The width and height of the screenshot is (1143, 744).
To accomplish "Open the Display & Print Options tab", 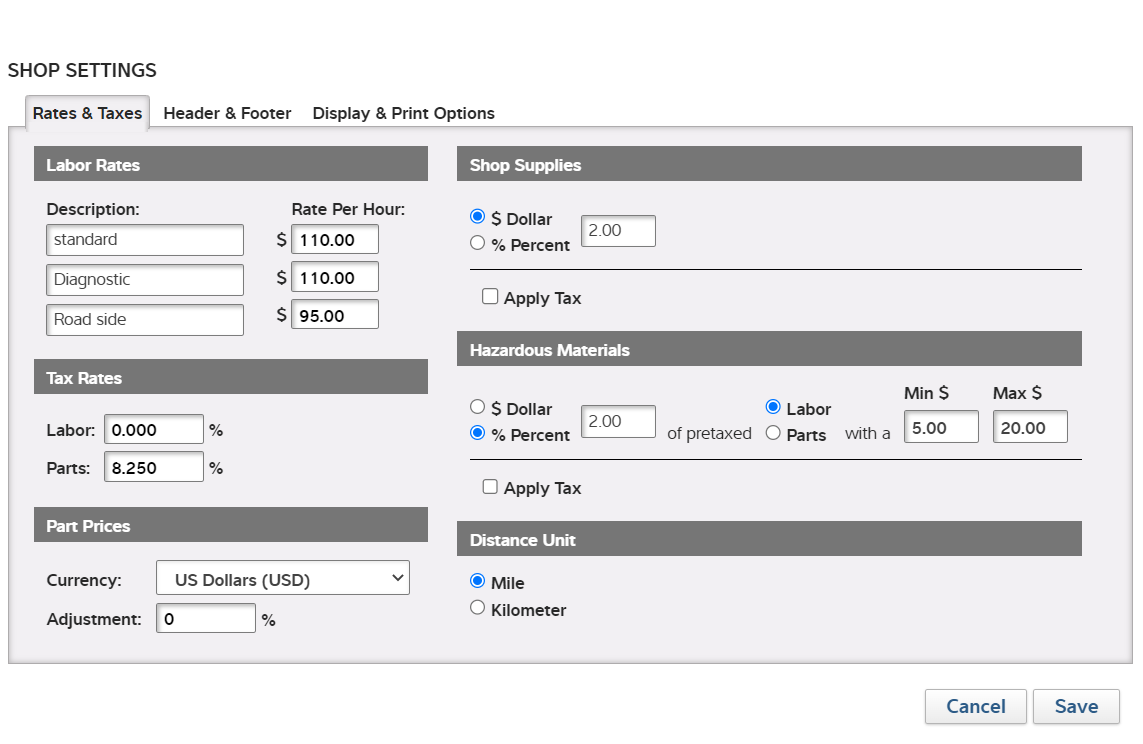I will 403,113.
